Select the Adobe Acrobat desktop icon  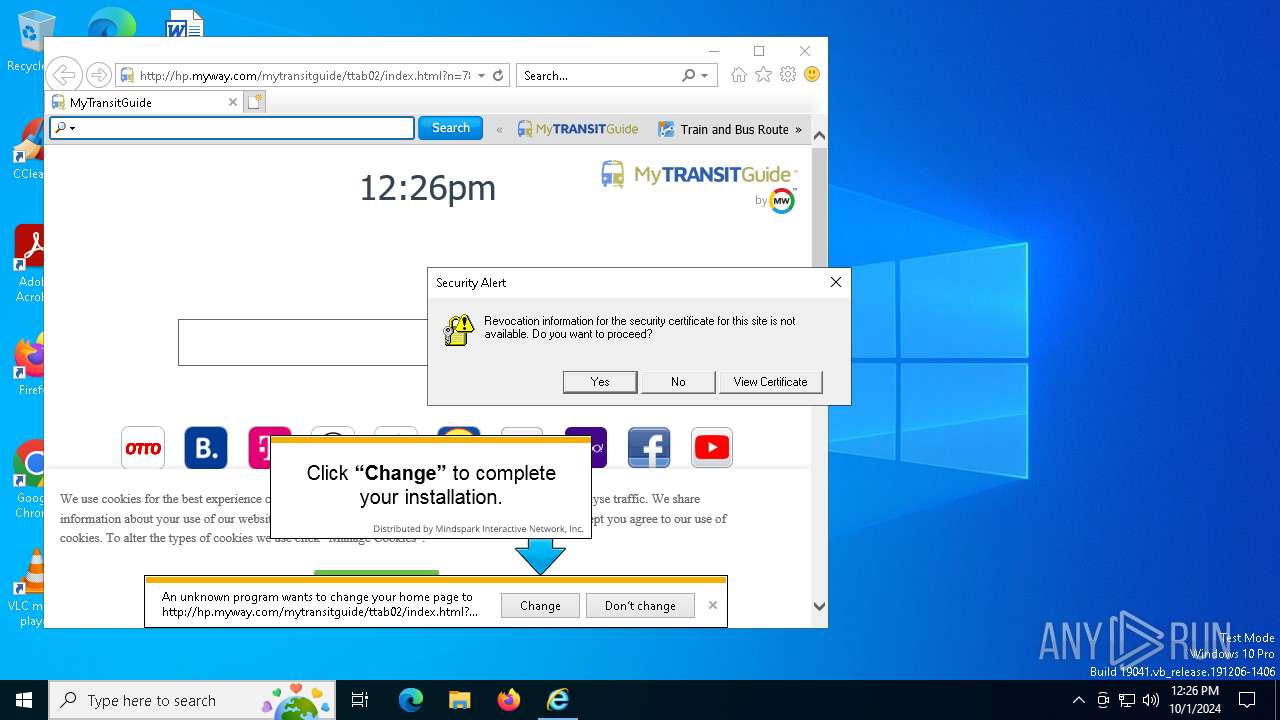pos(29,264)
